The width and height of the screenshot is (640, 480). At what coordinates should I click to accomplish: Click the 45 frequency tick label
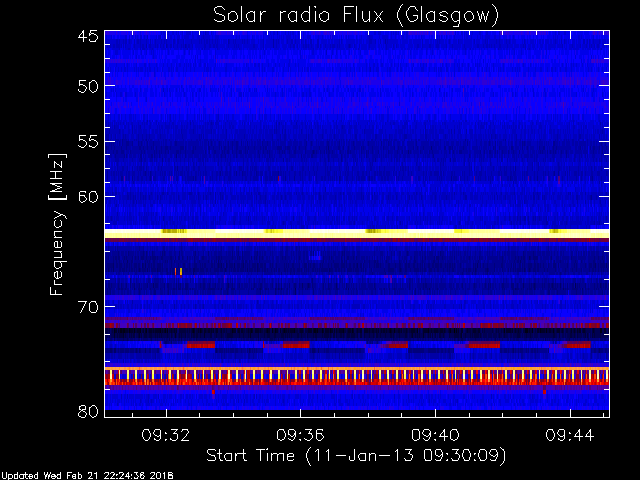(88, 36)
